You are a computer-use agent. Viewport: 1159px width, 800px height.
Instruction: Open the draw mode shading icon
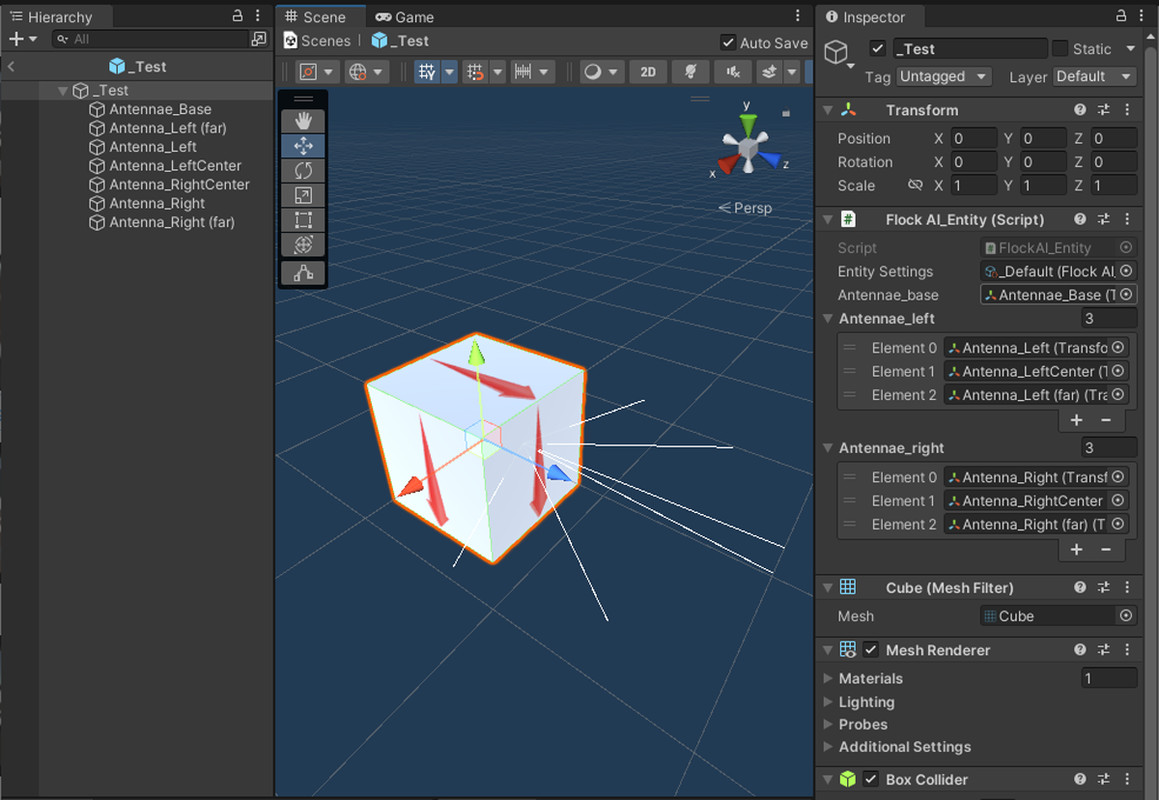pos(593,72)
